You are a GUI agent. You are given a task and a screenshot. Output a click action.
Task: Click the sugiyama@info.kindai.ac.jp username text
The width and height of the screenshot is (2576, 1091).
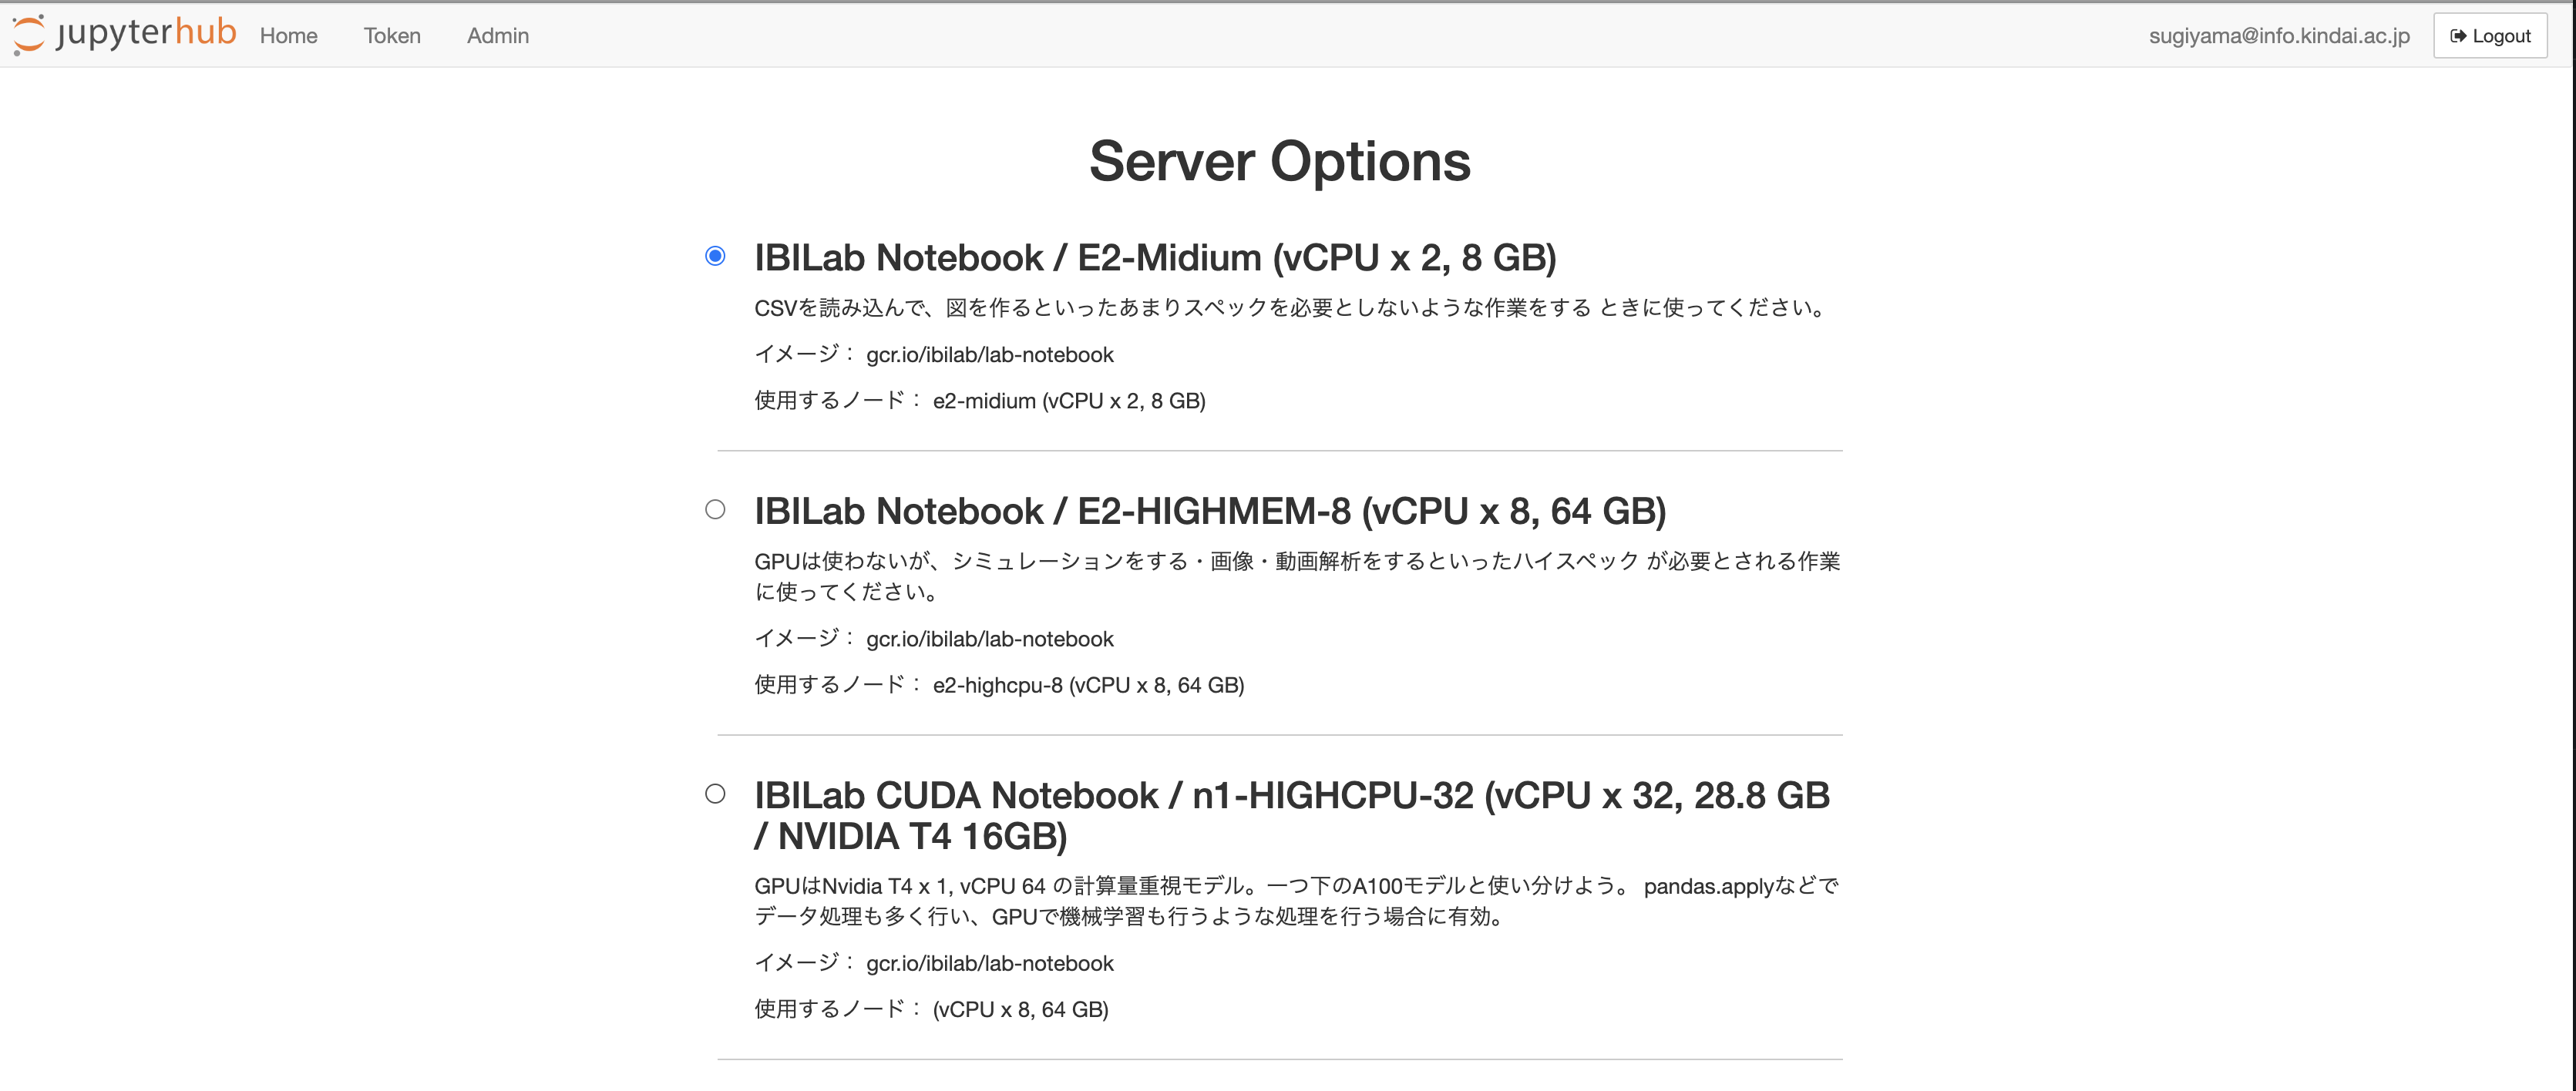point(2278,36)
